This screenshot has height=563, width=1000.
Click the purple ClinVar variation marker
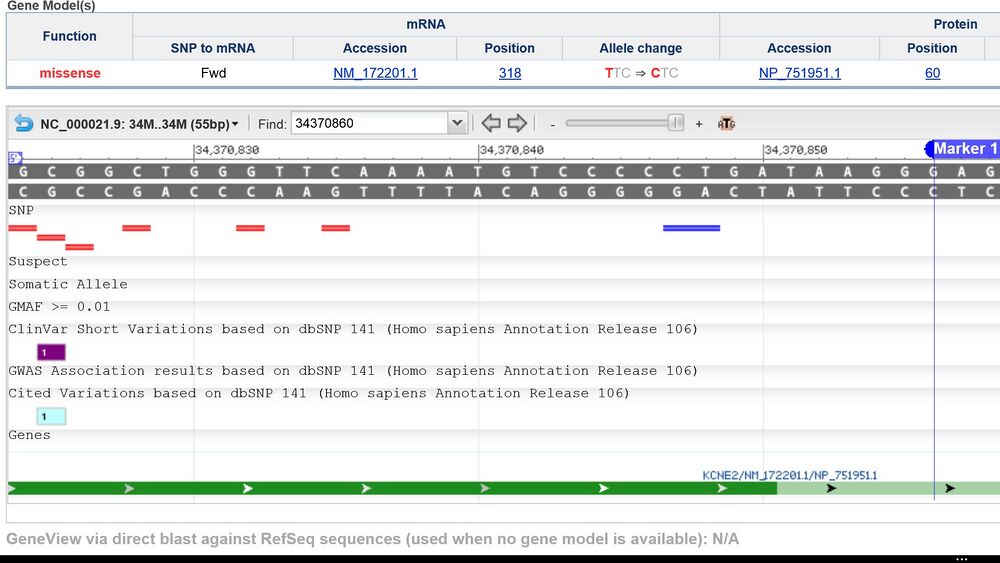(51, 352)
